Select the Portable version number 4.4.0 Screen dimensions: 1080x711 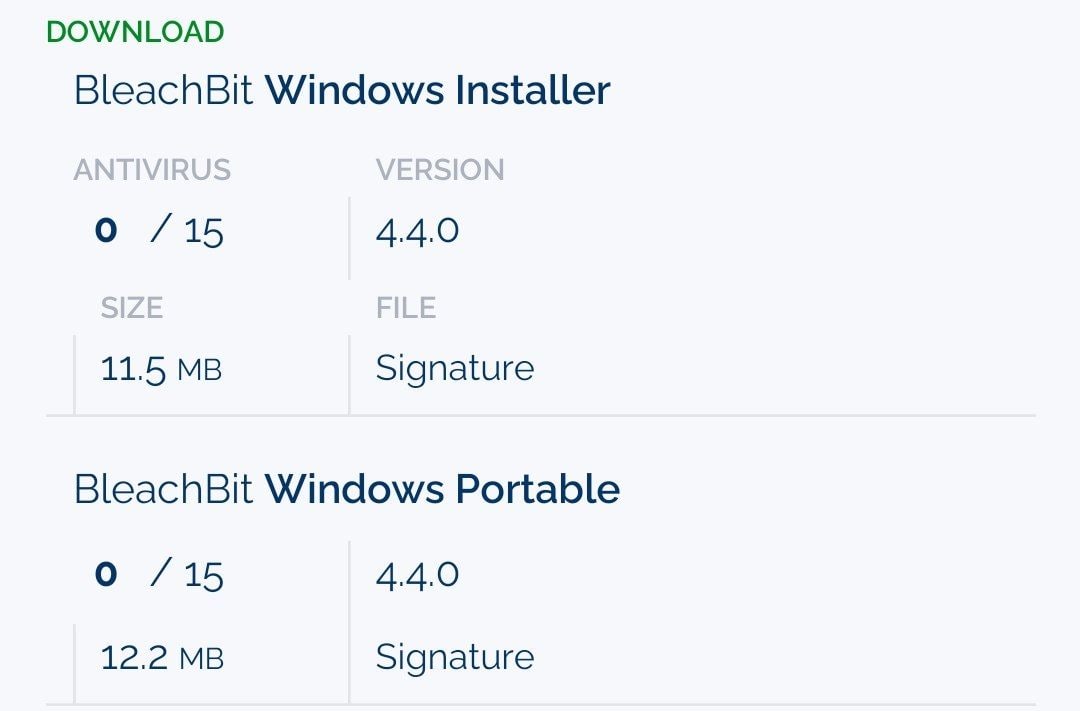(417, 575)
